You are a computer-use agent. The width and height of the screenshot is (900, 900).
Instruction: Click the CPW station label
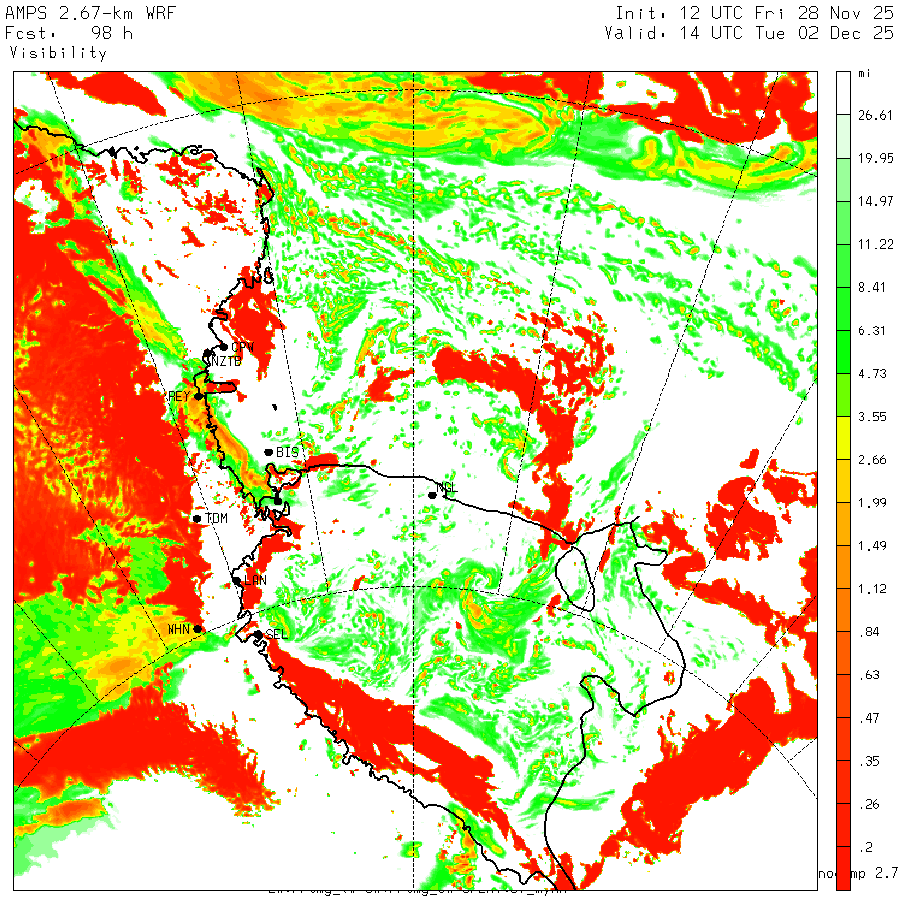[x=242, y=348]
